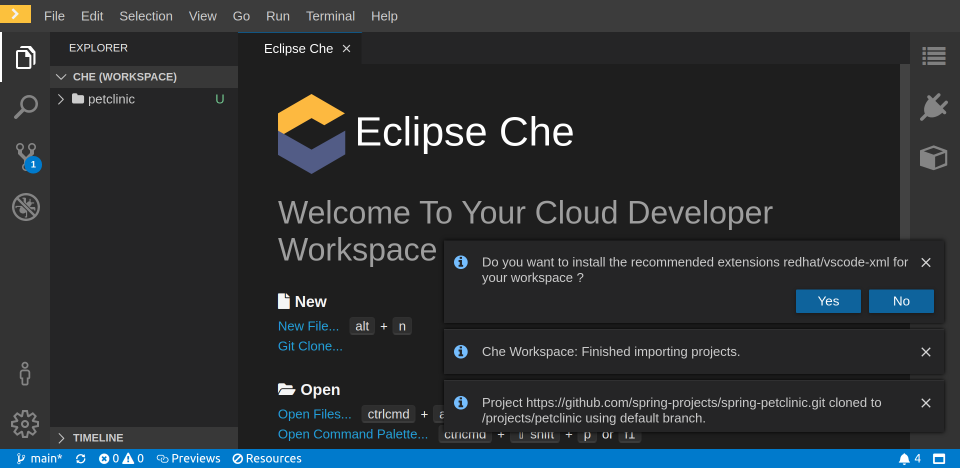The height and width of the screenshot is (468, 960).
Task: Collapse the CHE (WORKSPACE) section
Action: click(x=144, y=77)
